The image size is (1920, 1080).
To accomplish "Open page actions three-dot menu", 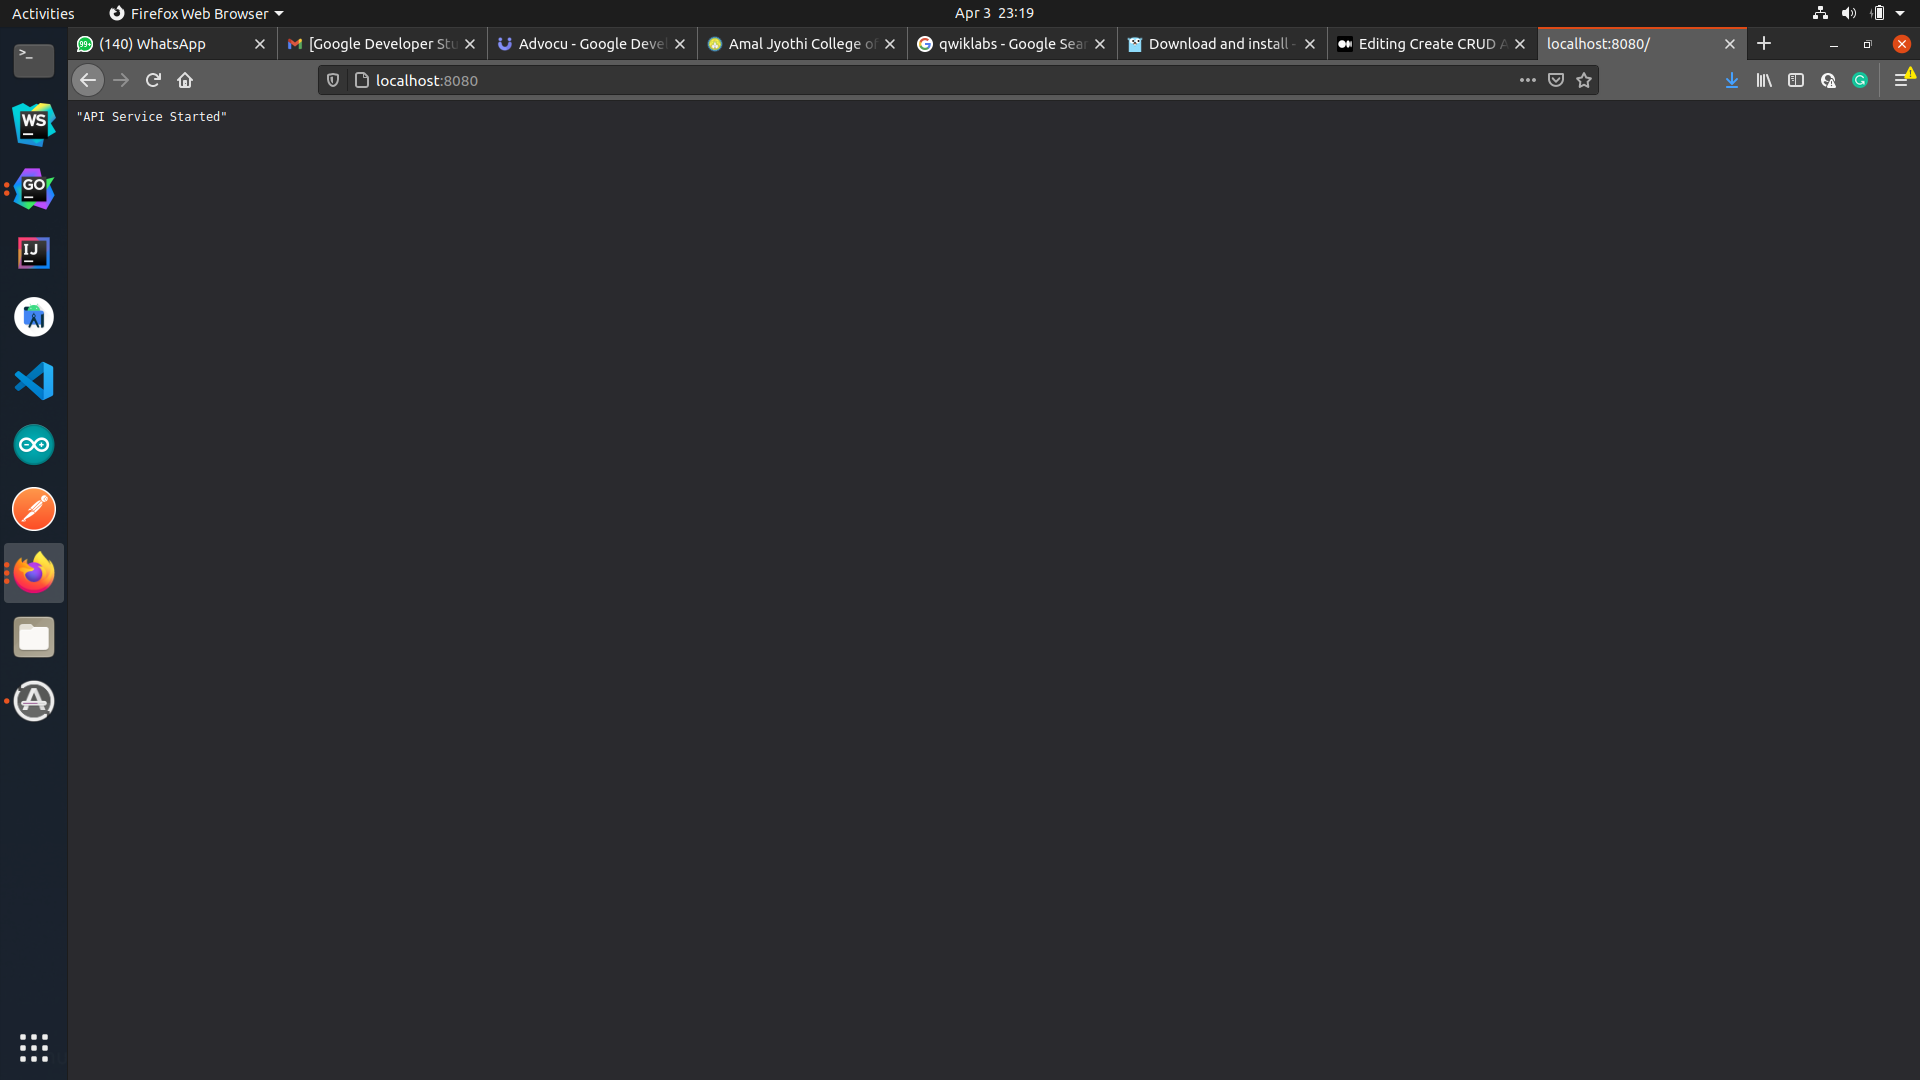I will 1527,80.
